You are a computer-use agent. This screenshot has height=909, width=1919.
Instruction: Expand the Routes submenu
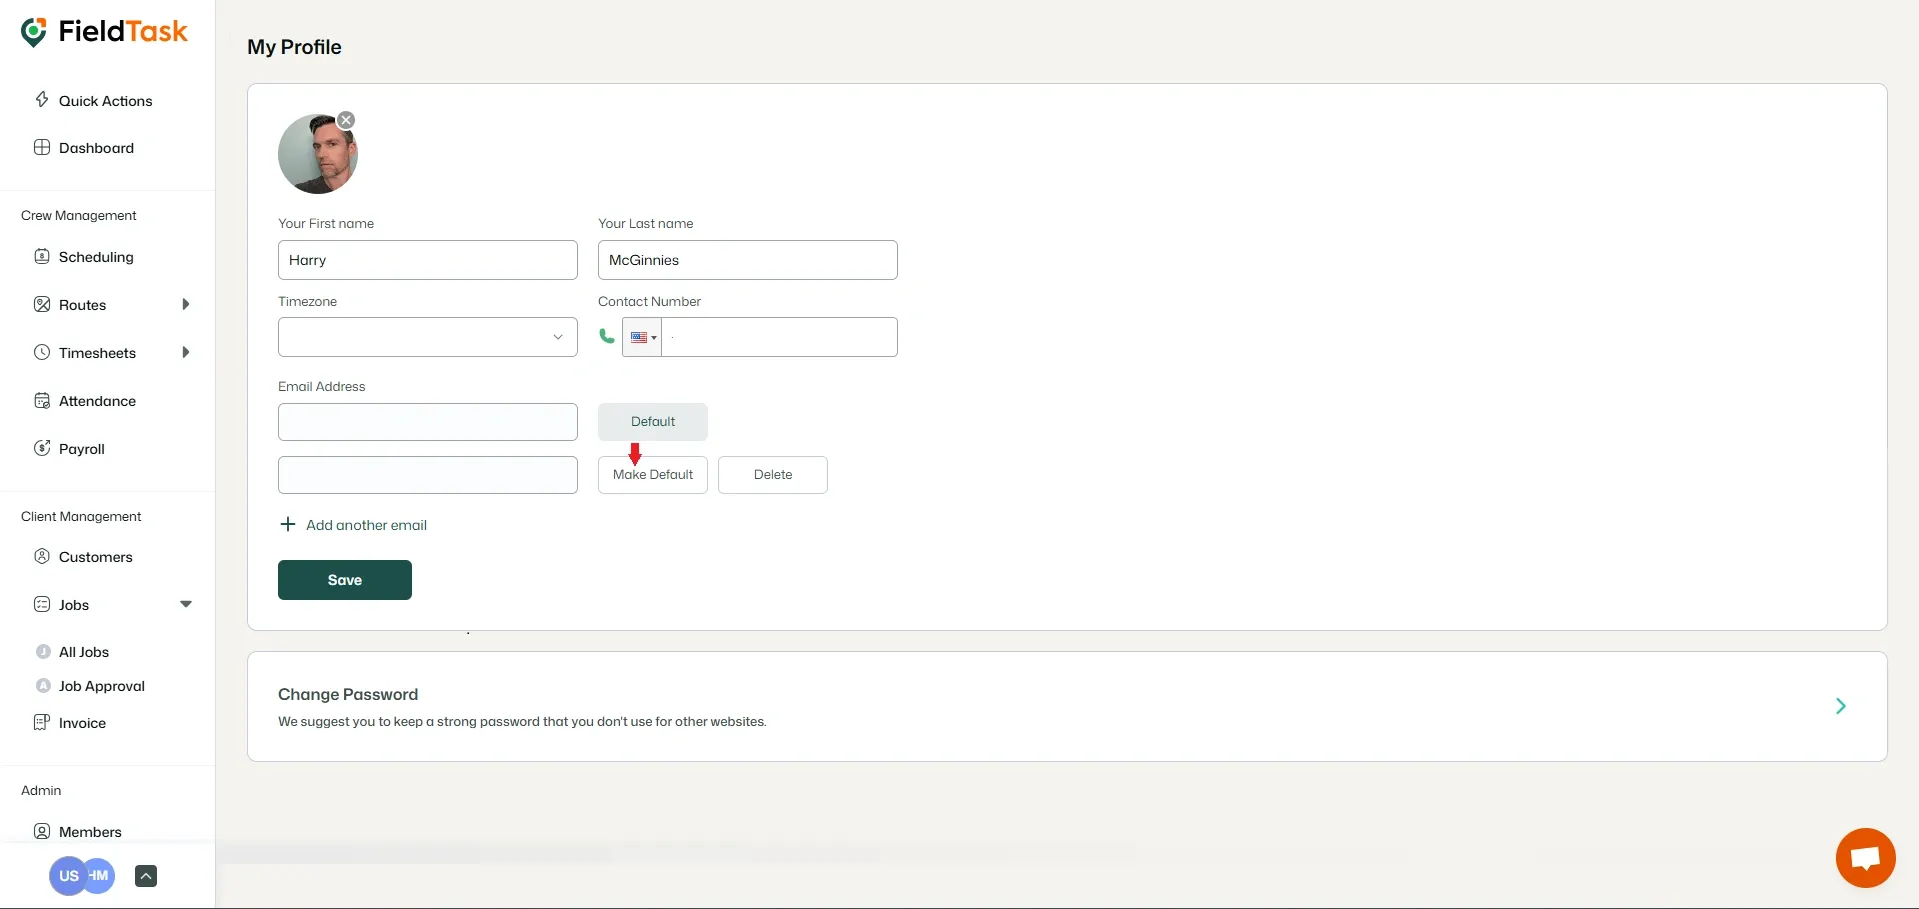click(x=186, y=304)
